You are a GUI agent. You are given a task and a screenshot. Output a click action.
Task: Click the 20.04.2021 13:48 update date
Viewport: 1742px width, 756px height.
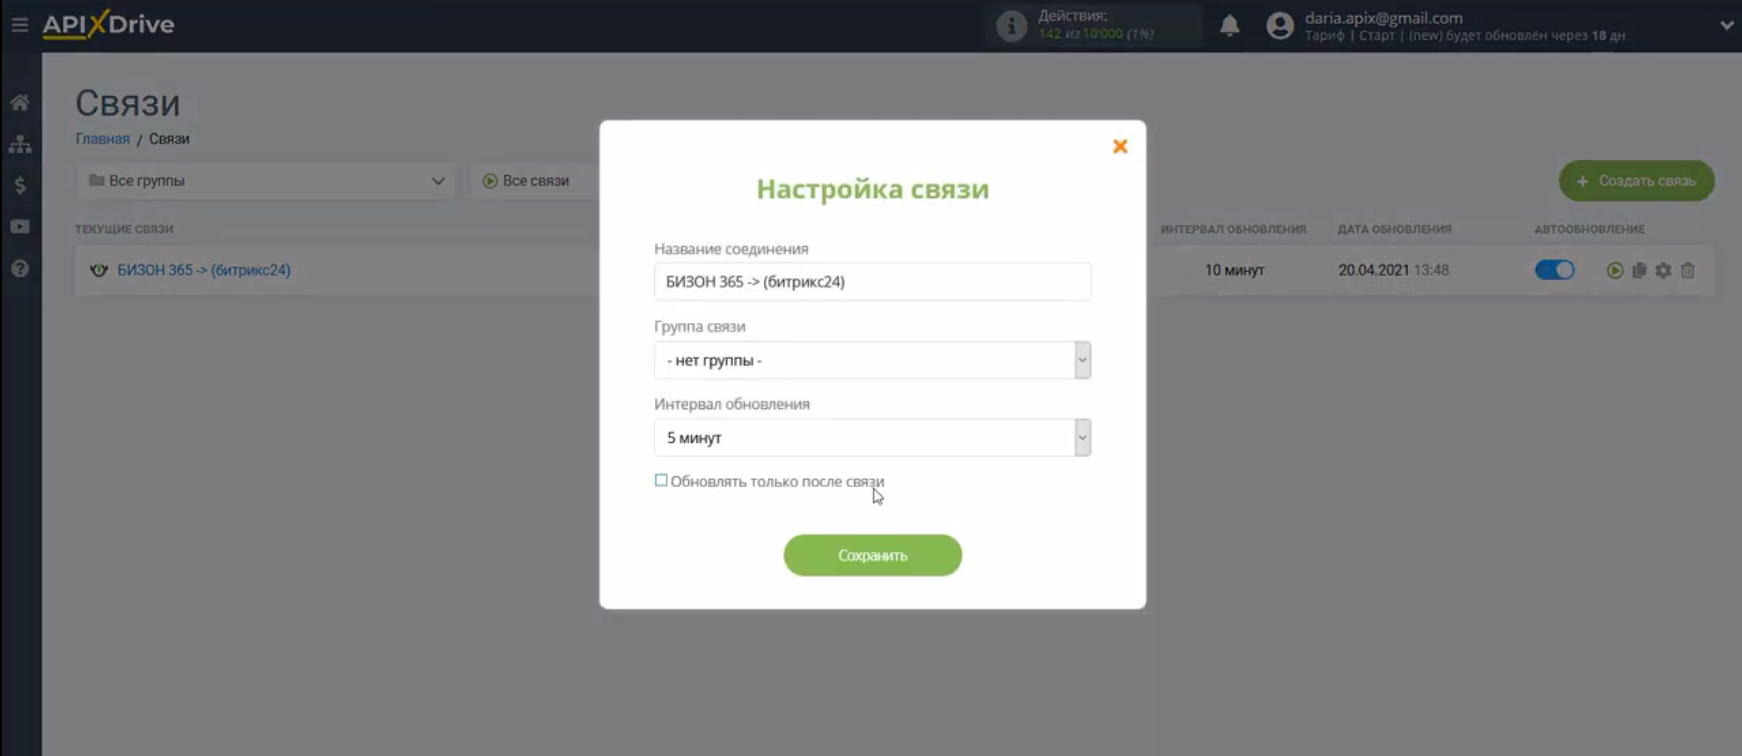pos(1393,270)
